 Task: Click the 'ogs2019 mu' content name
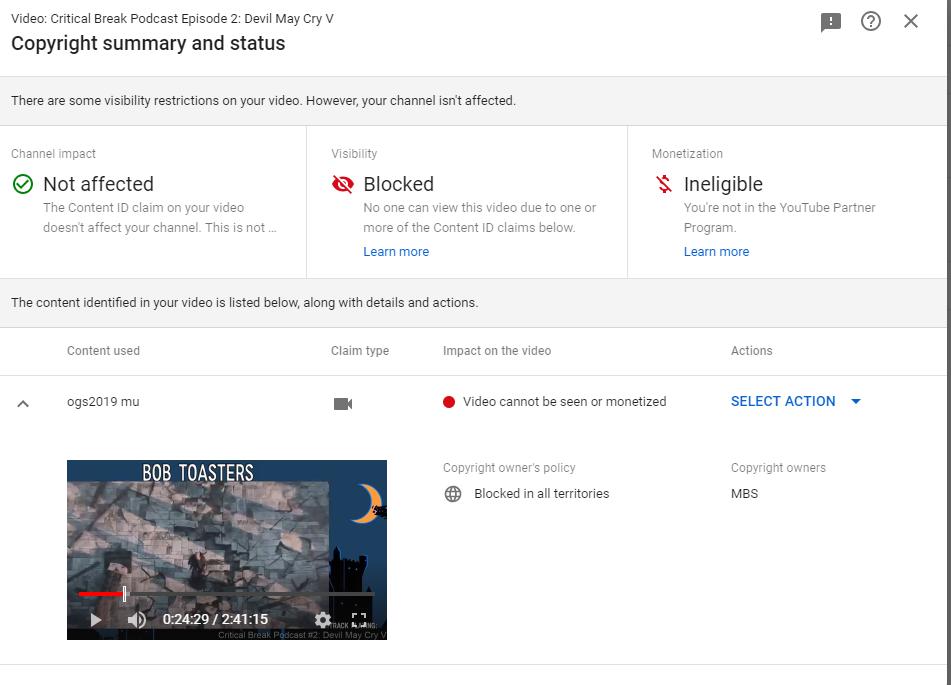point(103,402)
